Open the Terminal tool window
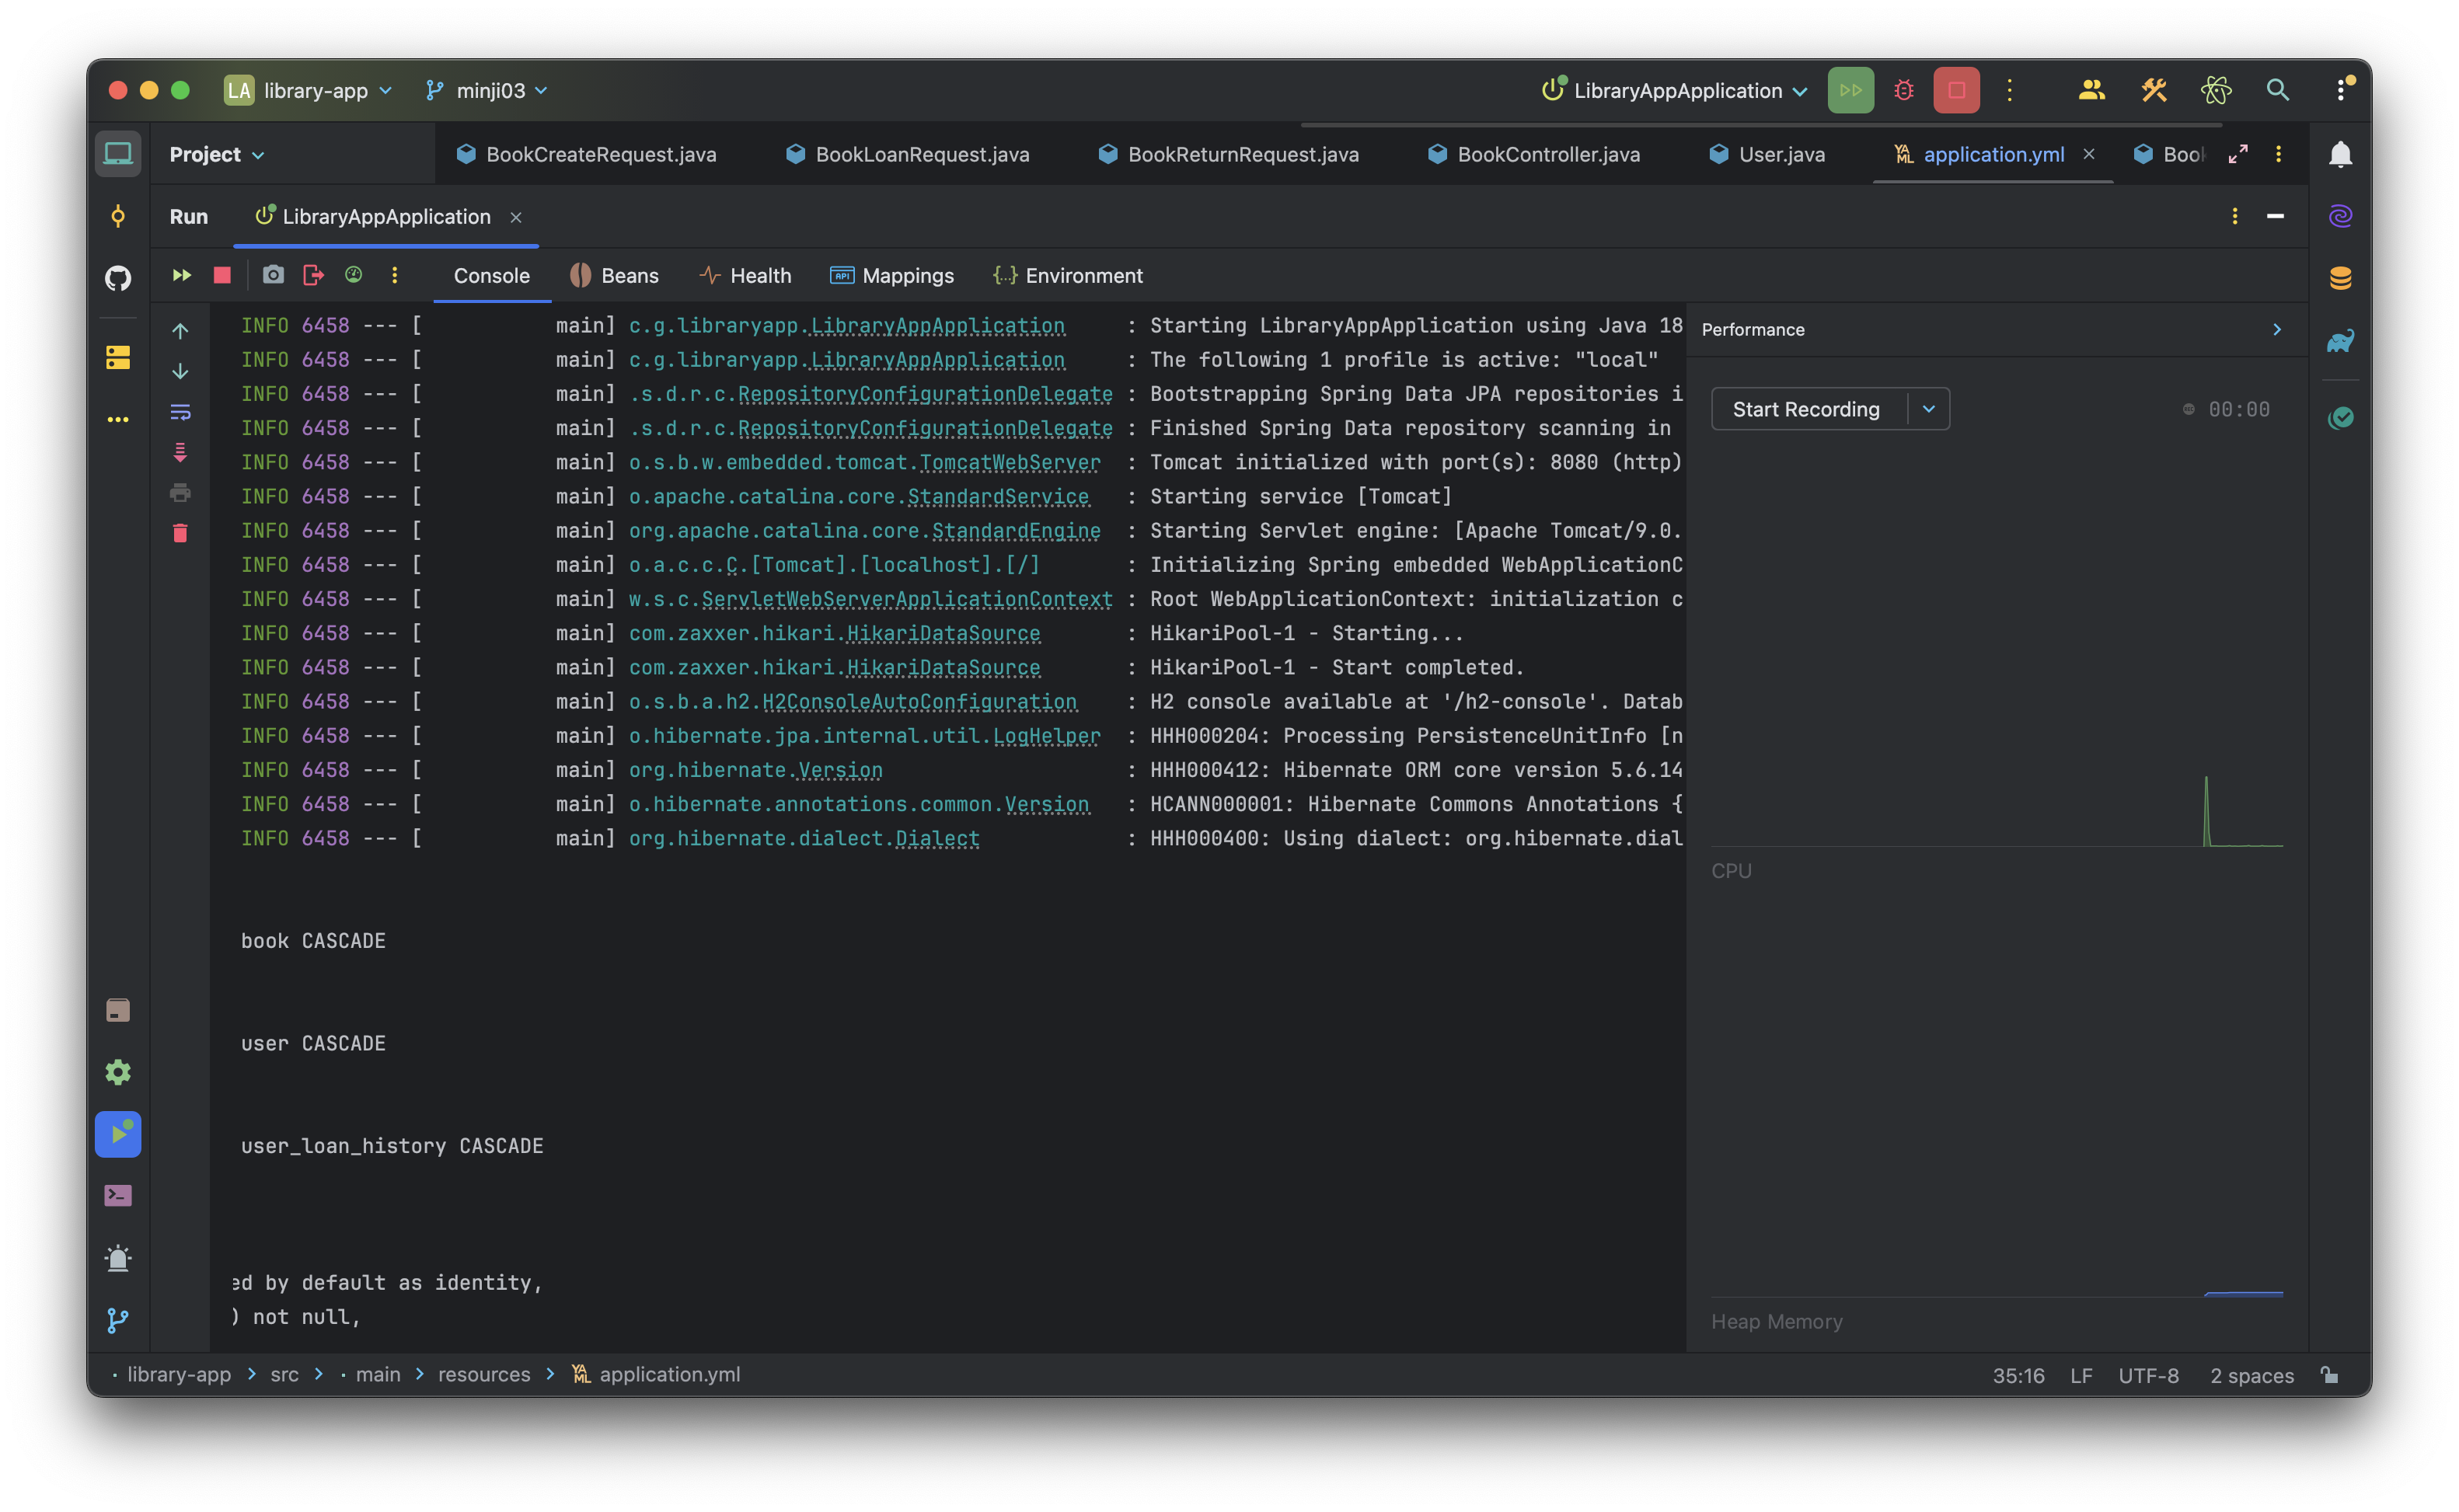2459x1512 pixels. [x=118, y=1196]
